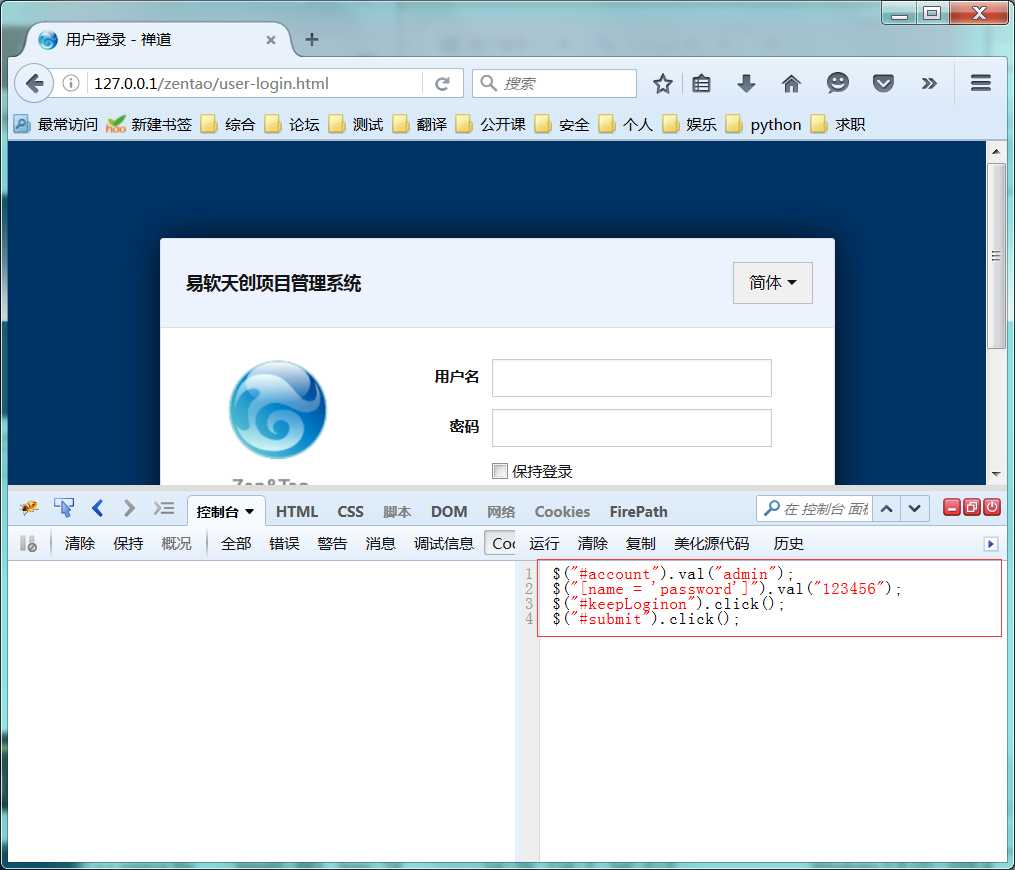Switch to the Firebug 网络 tab
The image size is (1015, 870).
(501, 511)
